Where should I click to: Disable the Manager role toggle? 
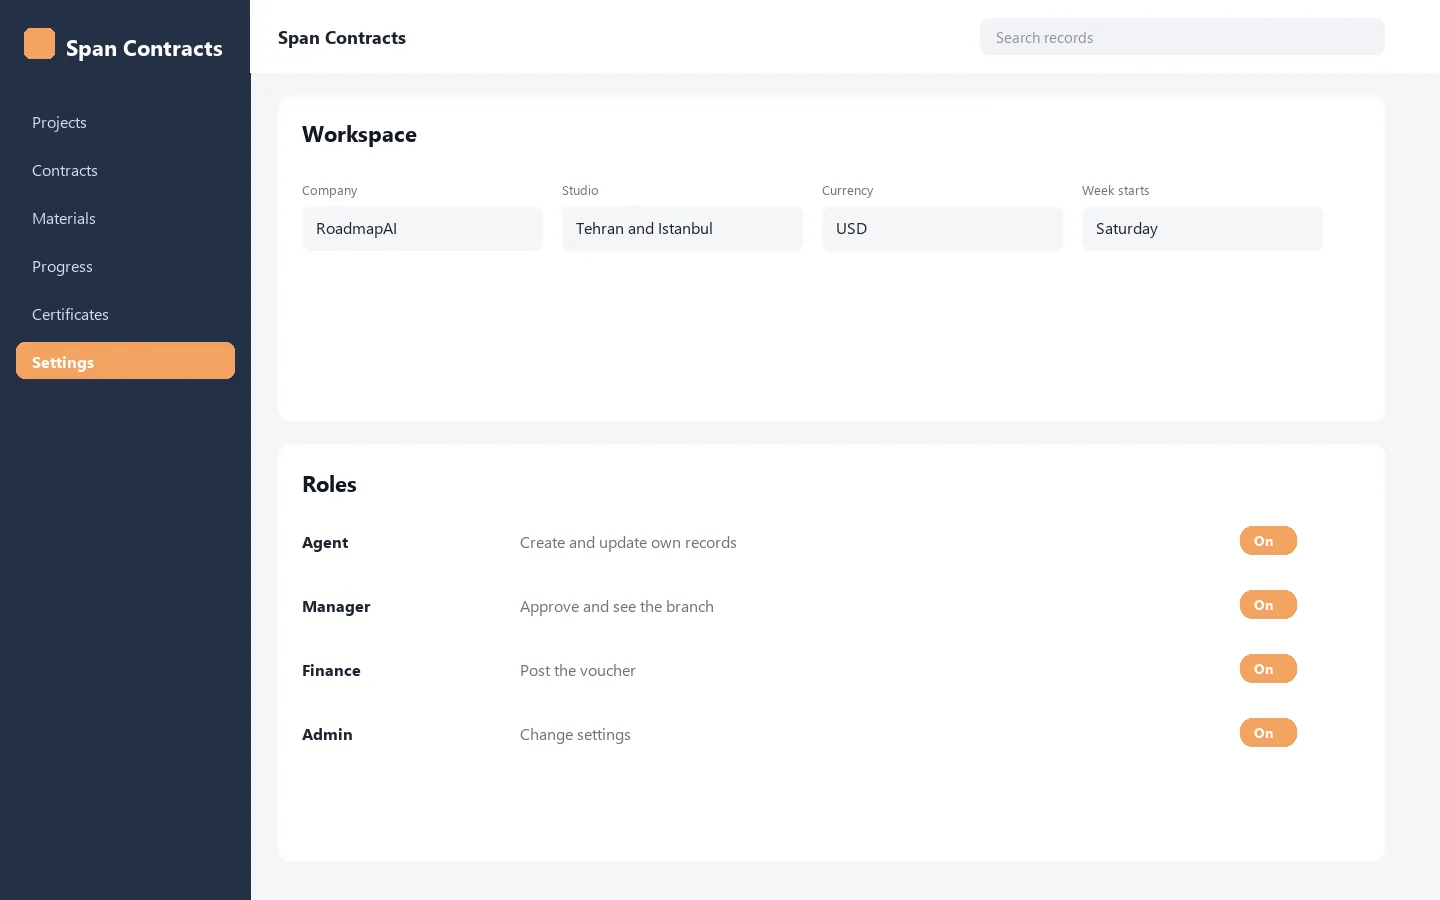point(1268,605)
